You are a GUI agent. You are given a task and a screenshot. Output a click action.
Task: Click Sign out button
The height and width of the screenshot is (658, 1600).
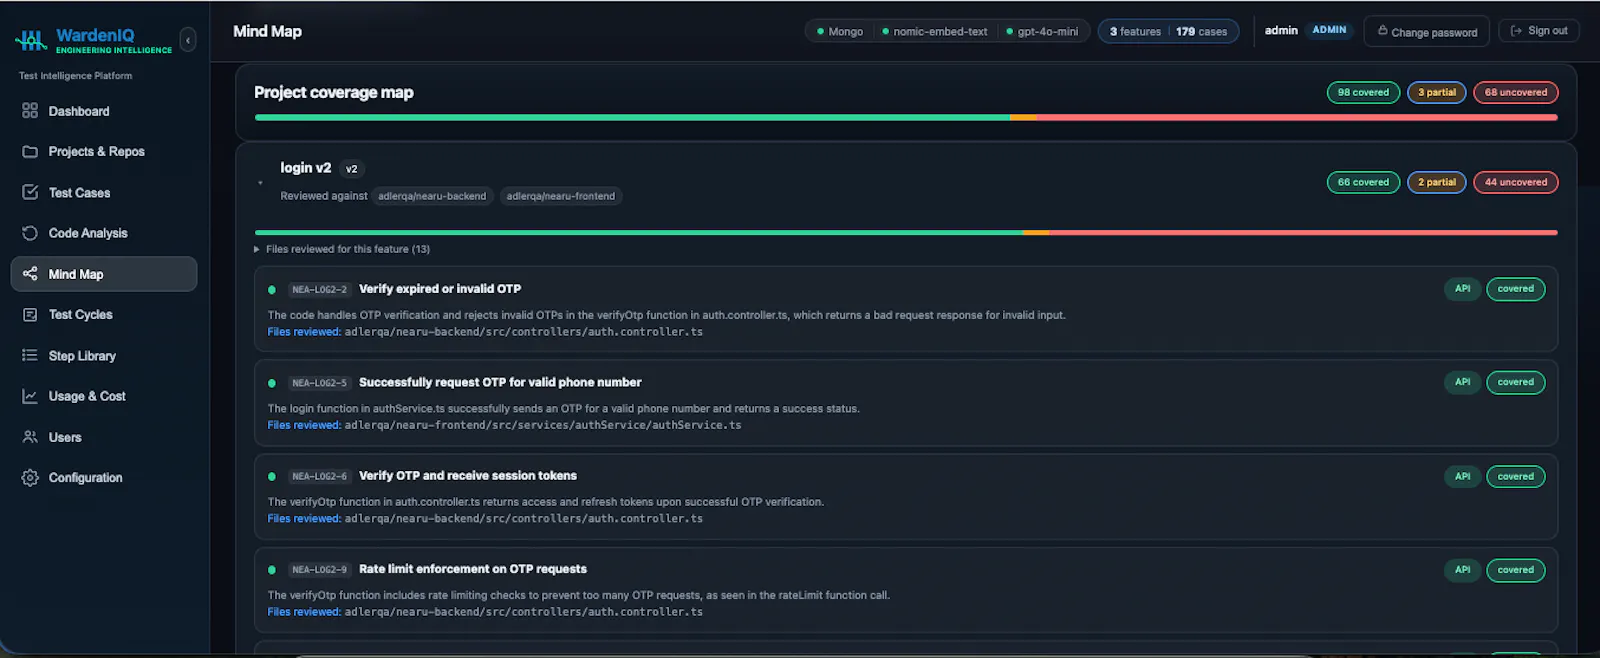[x=1539, y=31]
